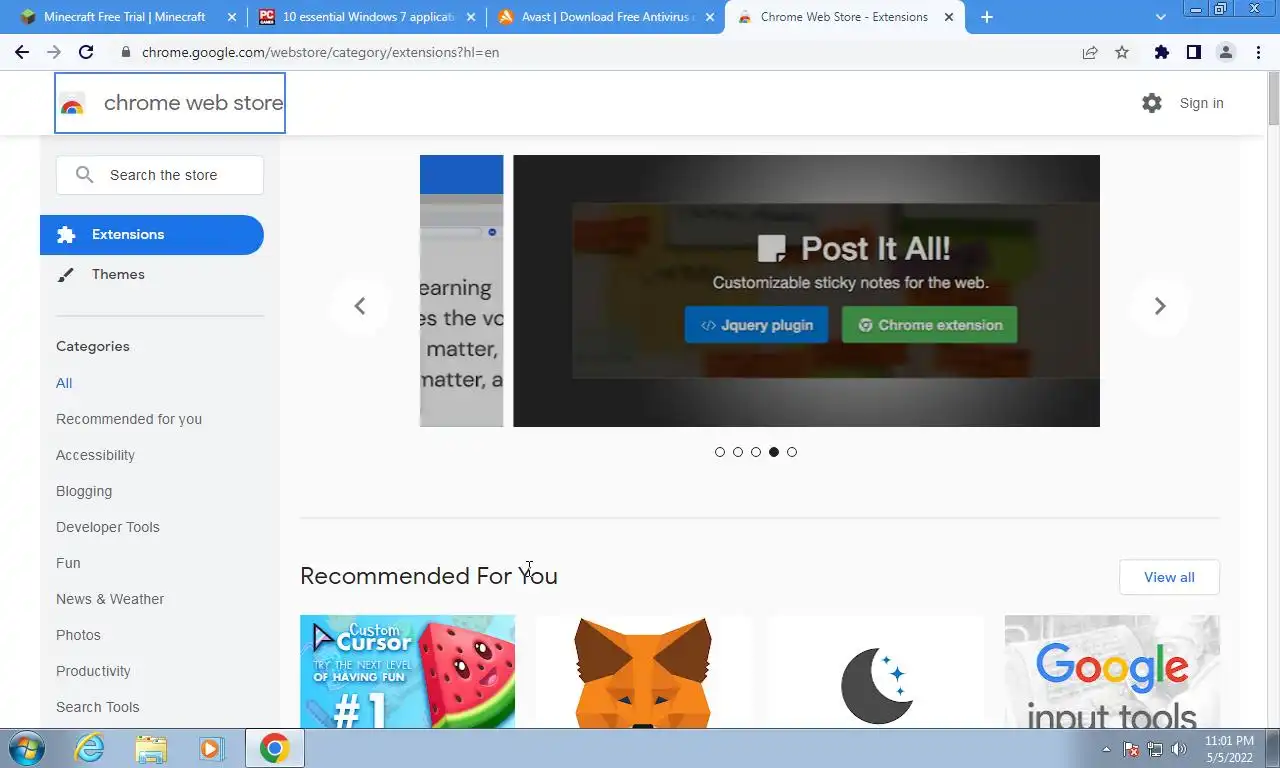Reload the current page
Screen dimensions: 1280x768
point(86,52)
